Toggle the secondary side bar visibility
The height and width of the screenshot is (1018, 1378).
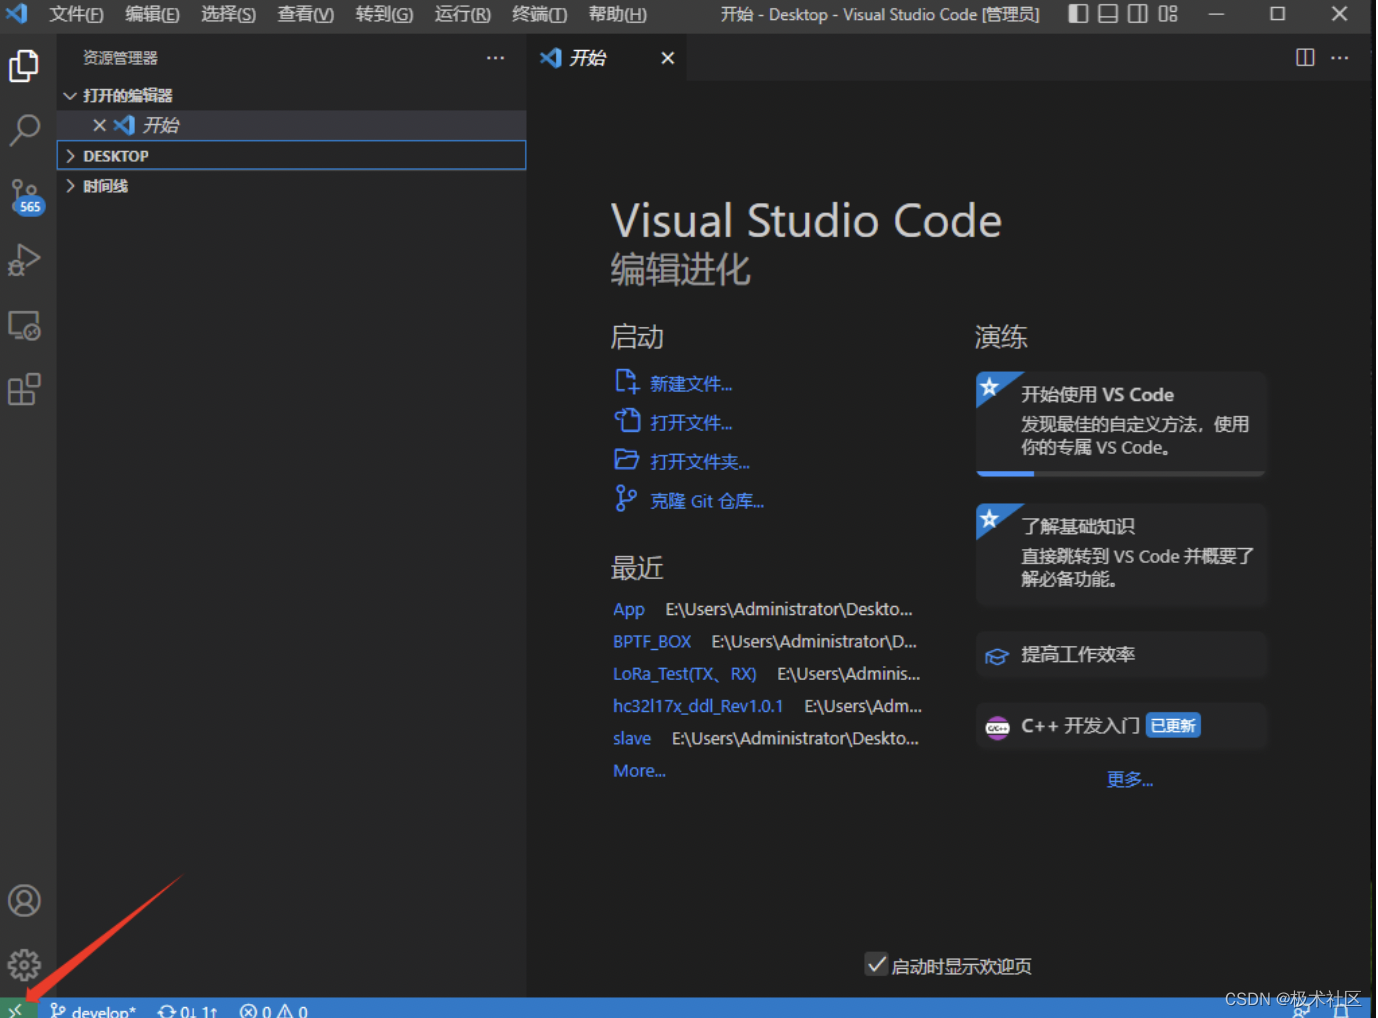coord(1138,14)
